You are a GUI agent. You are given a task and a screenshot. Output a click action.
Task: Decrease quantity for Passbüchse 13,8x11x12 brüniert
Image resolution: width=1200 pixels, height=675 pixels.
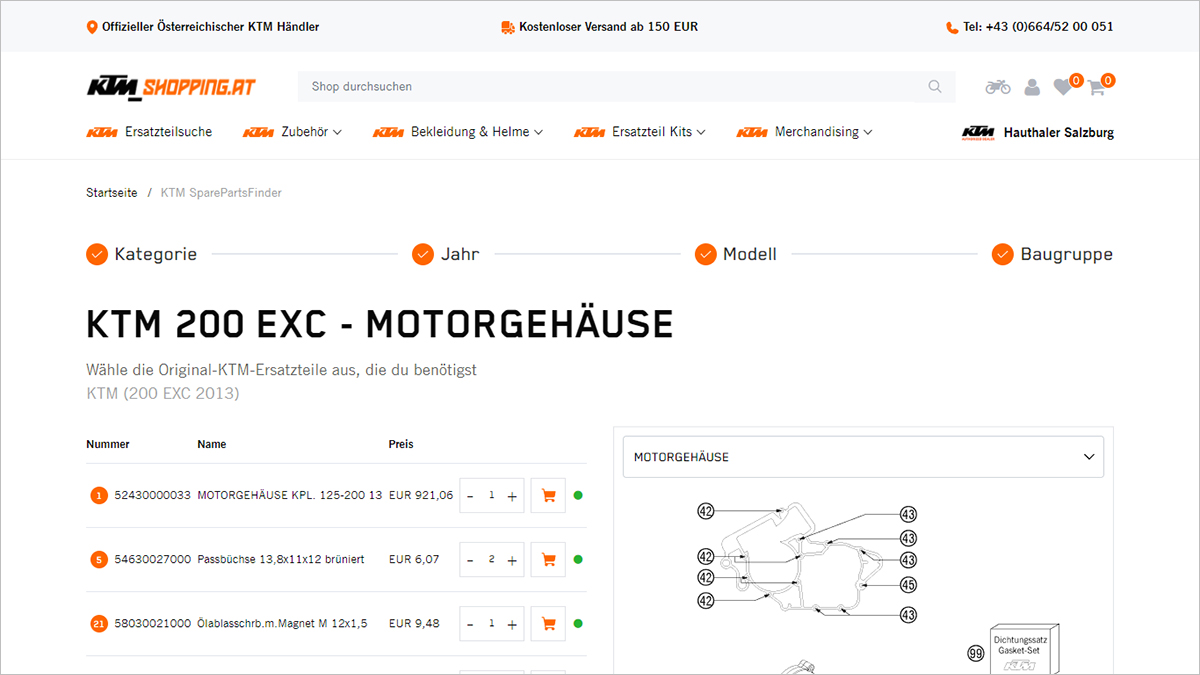coord(470,560)
